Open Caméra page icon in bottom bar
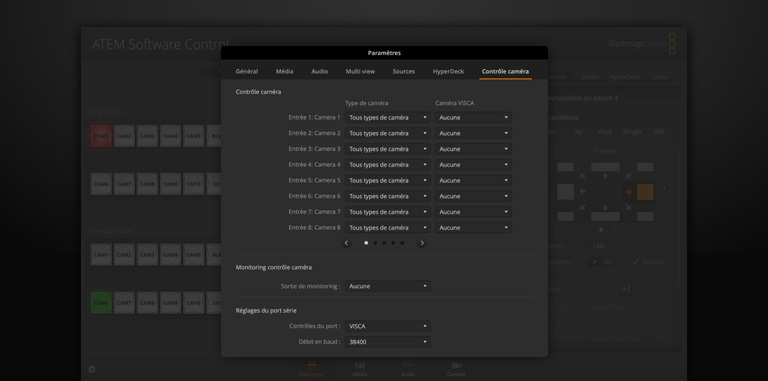This screenshot has height=381, width=768. (x=456, y=369)
